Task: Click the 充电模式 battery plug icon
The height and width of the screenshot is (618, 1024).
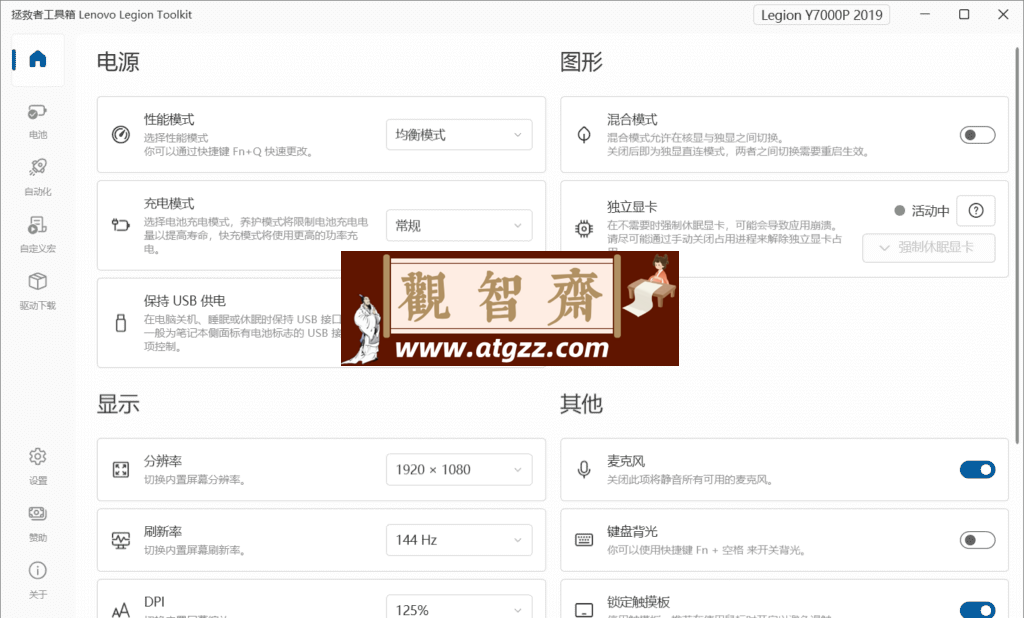Action: click(121, 225)
